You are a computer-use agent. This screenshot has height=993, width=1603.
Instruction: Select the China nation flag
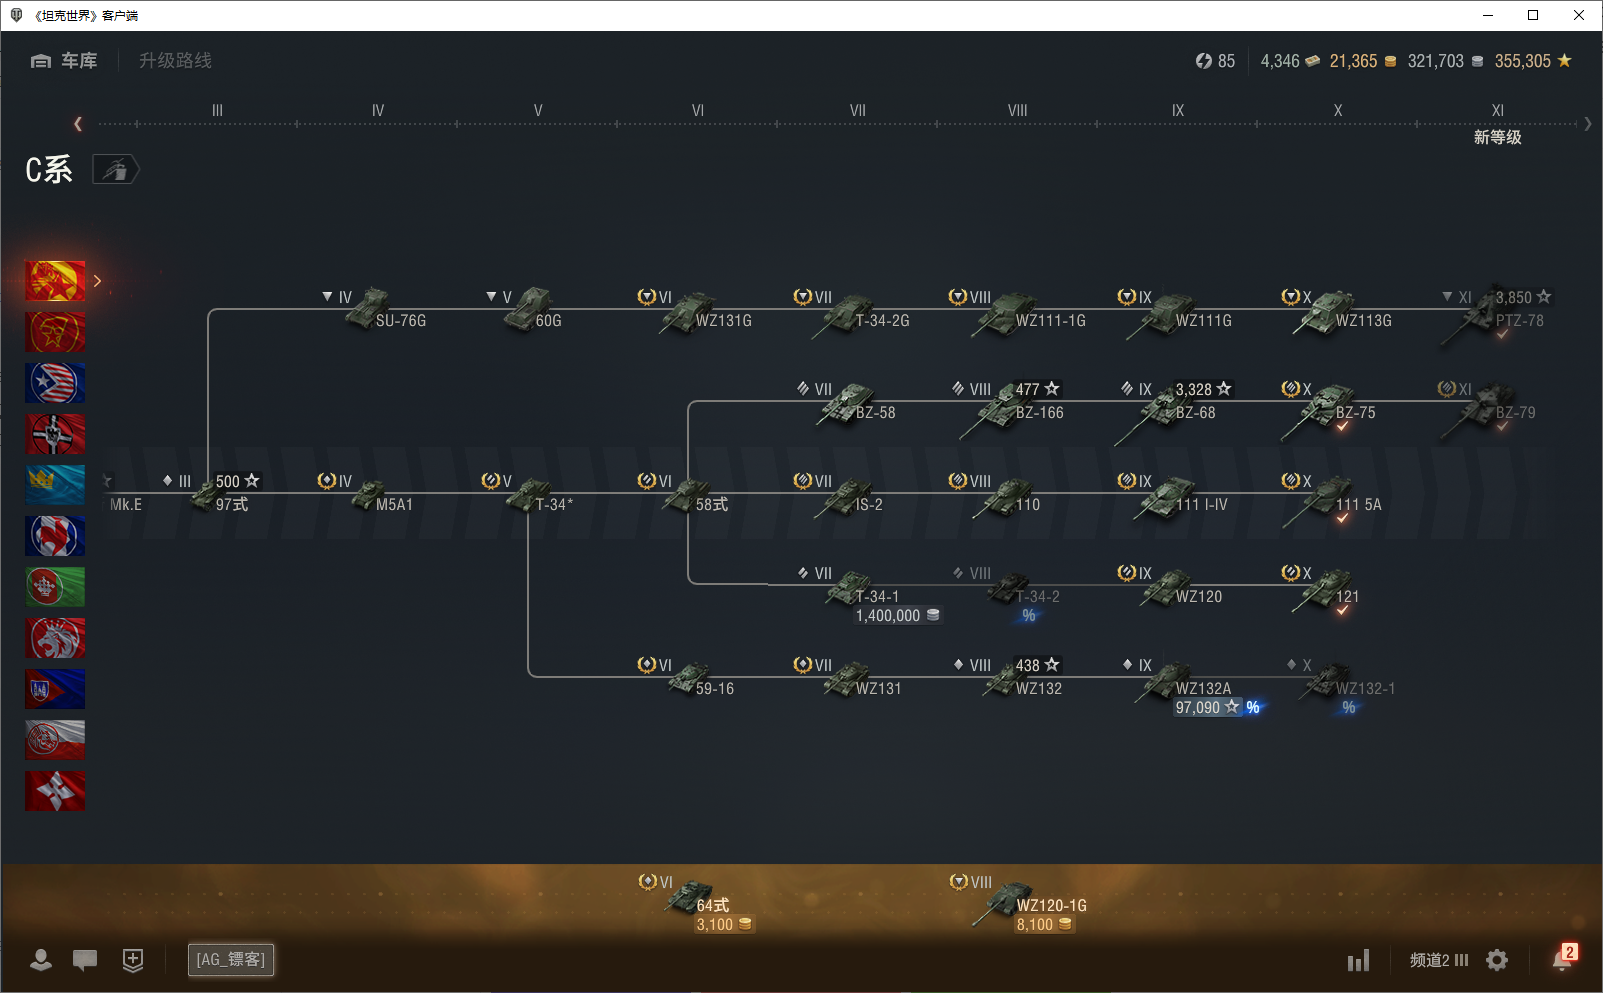coord(55,281)
